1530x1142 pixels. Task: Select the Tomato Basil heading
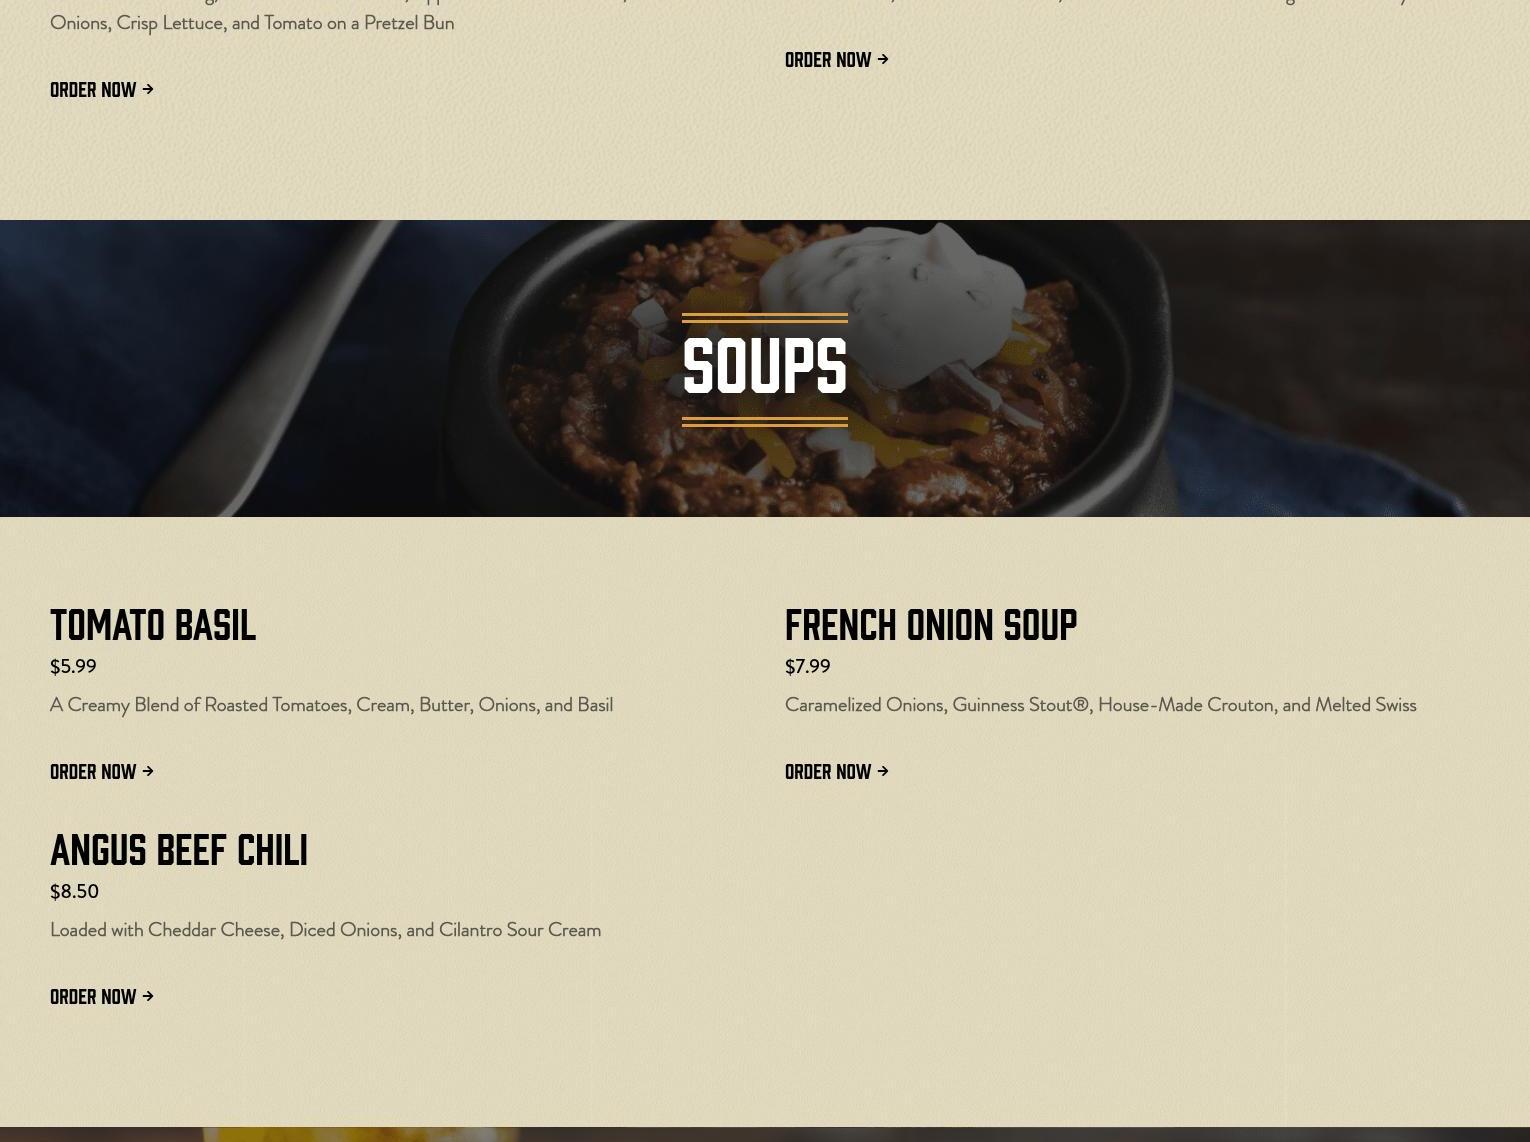click(153, 625)
